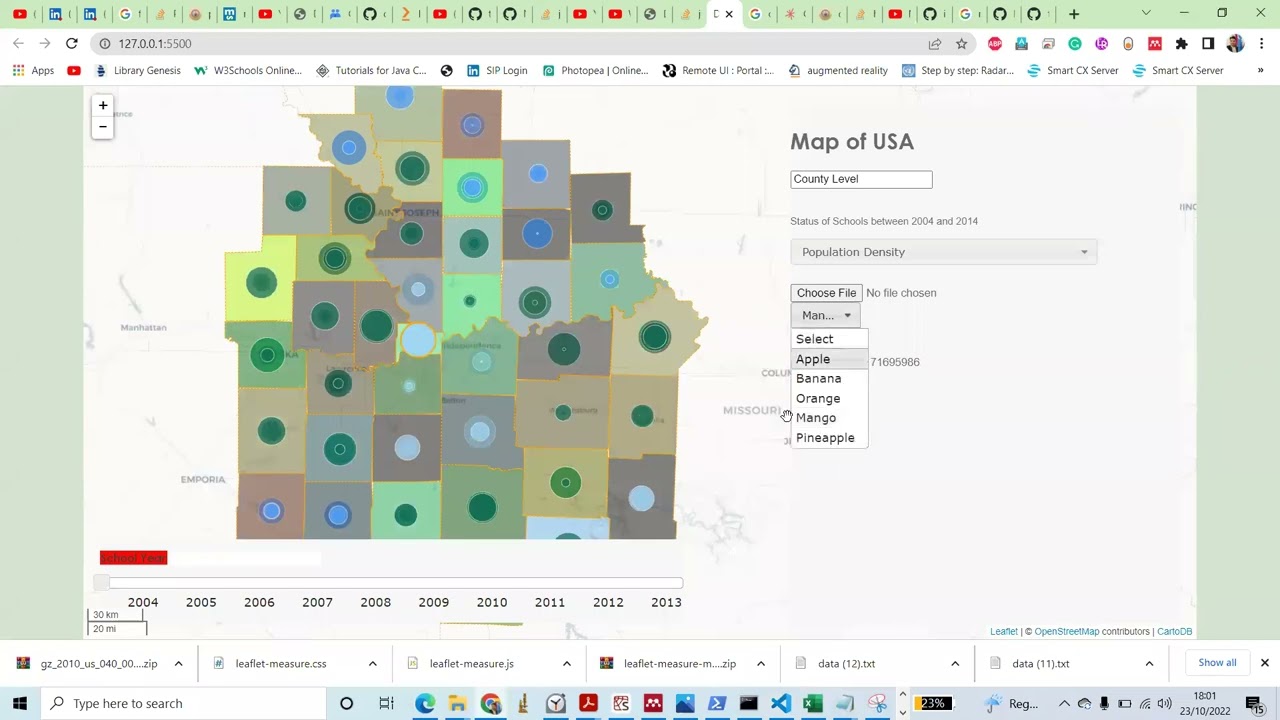
Task: Click the County Level text field
Action: (861, 179)
